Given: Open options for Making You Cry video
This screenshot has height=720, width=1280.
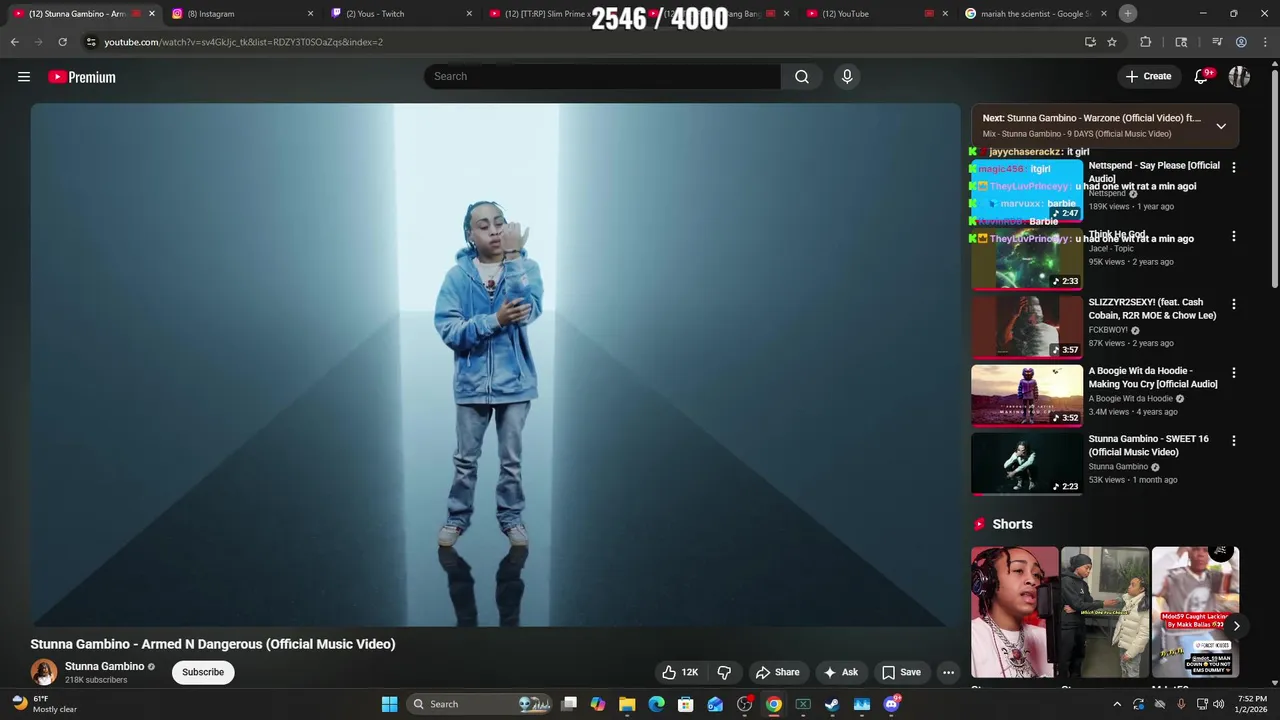Looking at the screenshot, I should 1233,372.
